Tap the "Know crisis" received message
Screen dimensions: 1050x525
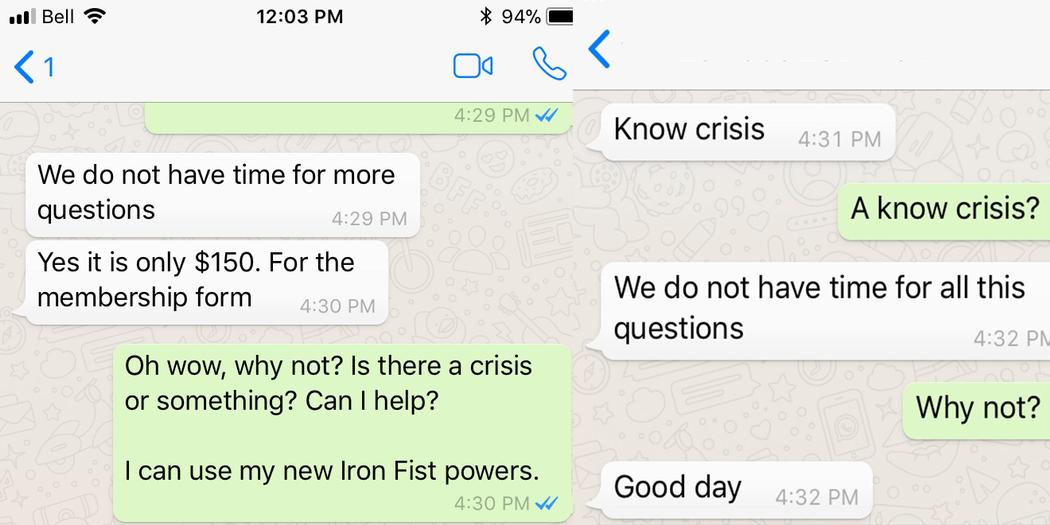coord(747,132)
